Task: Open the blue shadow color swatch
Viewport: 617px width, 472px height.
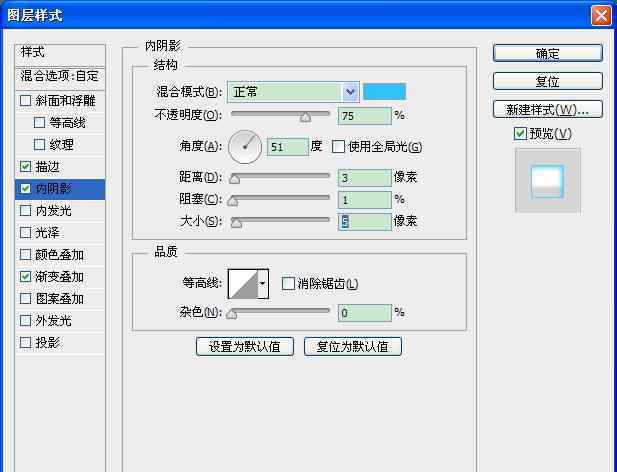Action: (x=384, y=92)
